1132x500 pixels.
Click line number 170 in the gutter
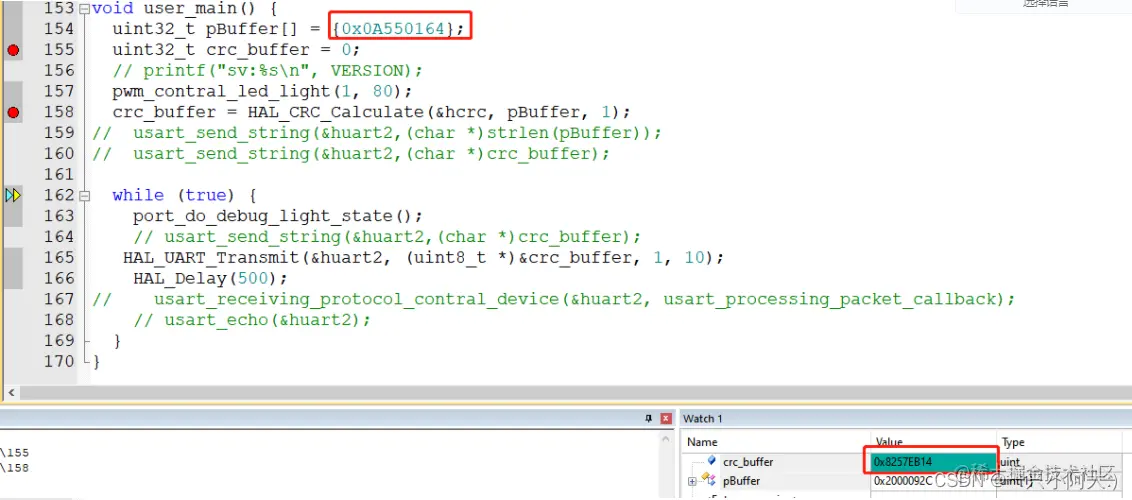(59, 361)
